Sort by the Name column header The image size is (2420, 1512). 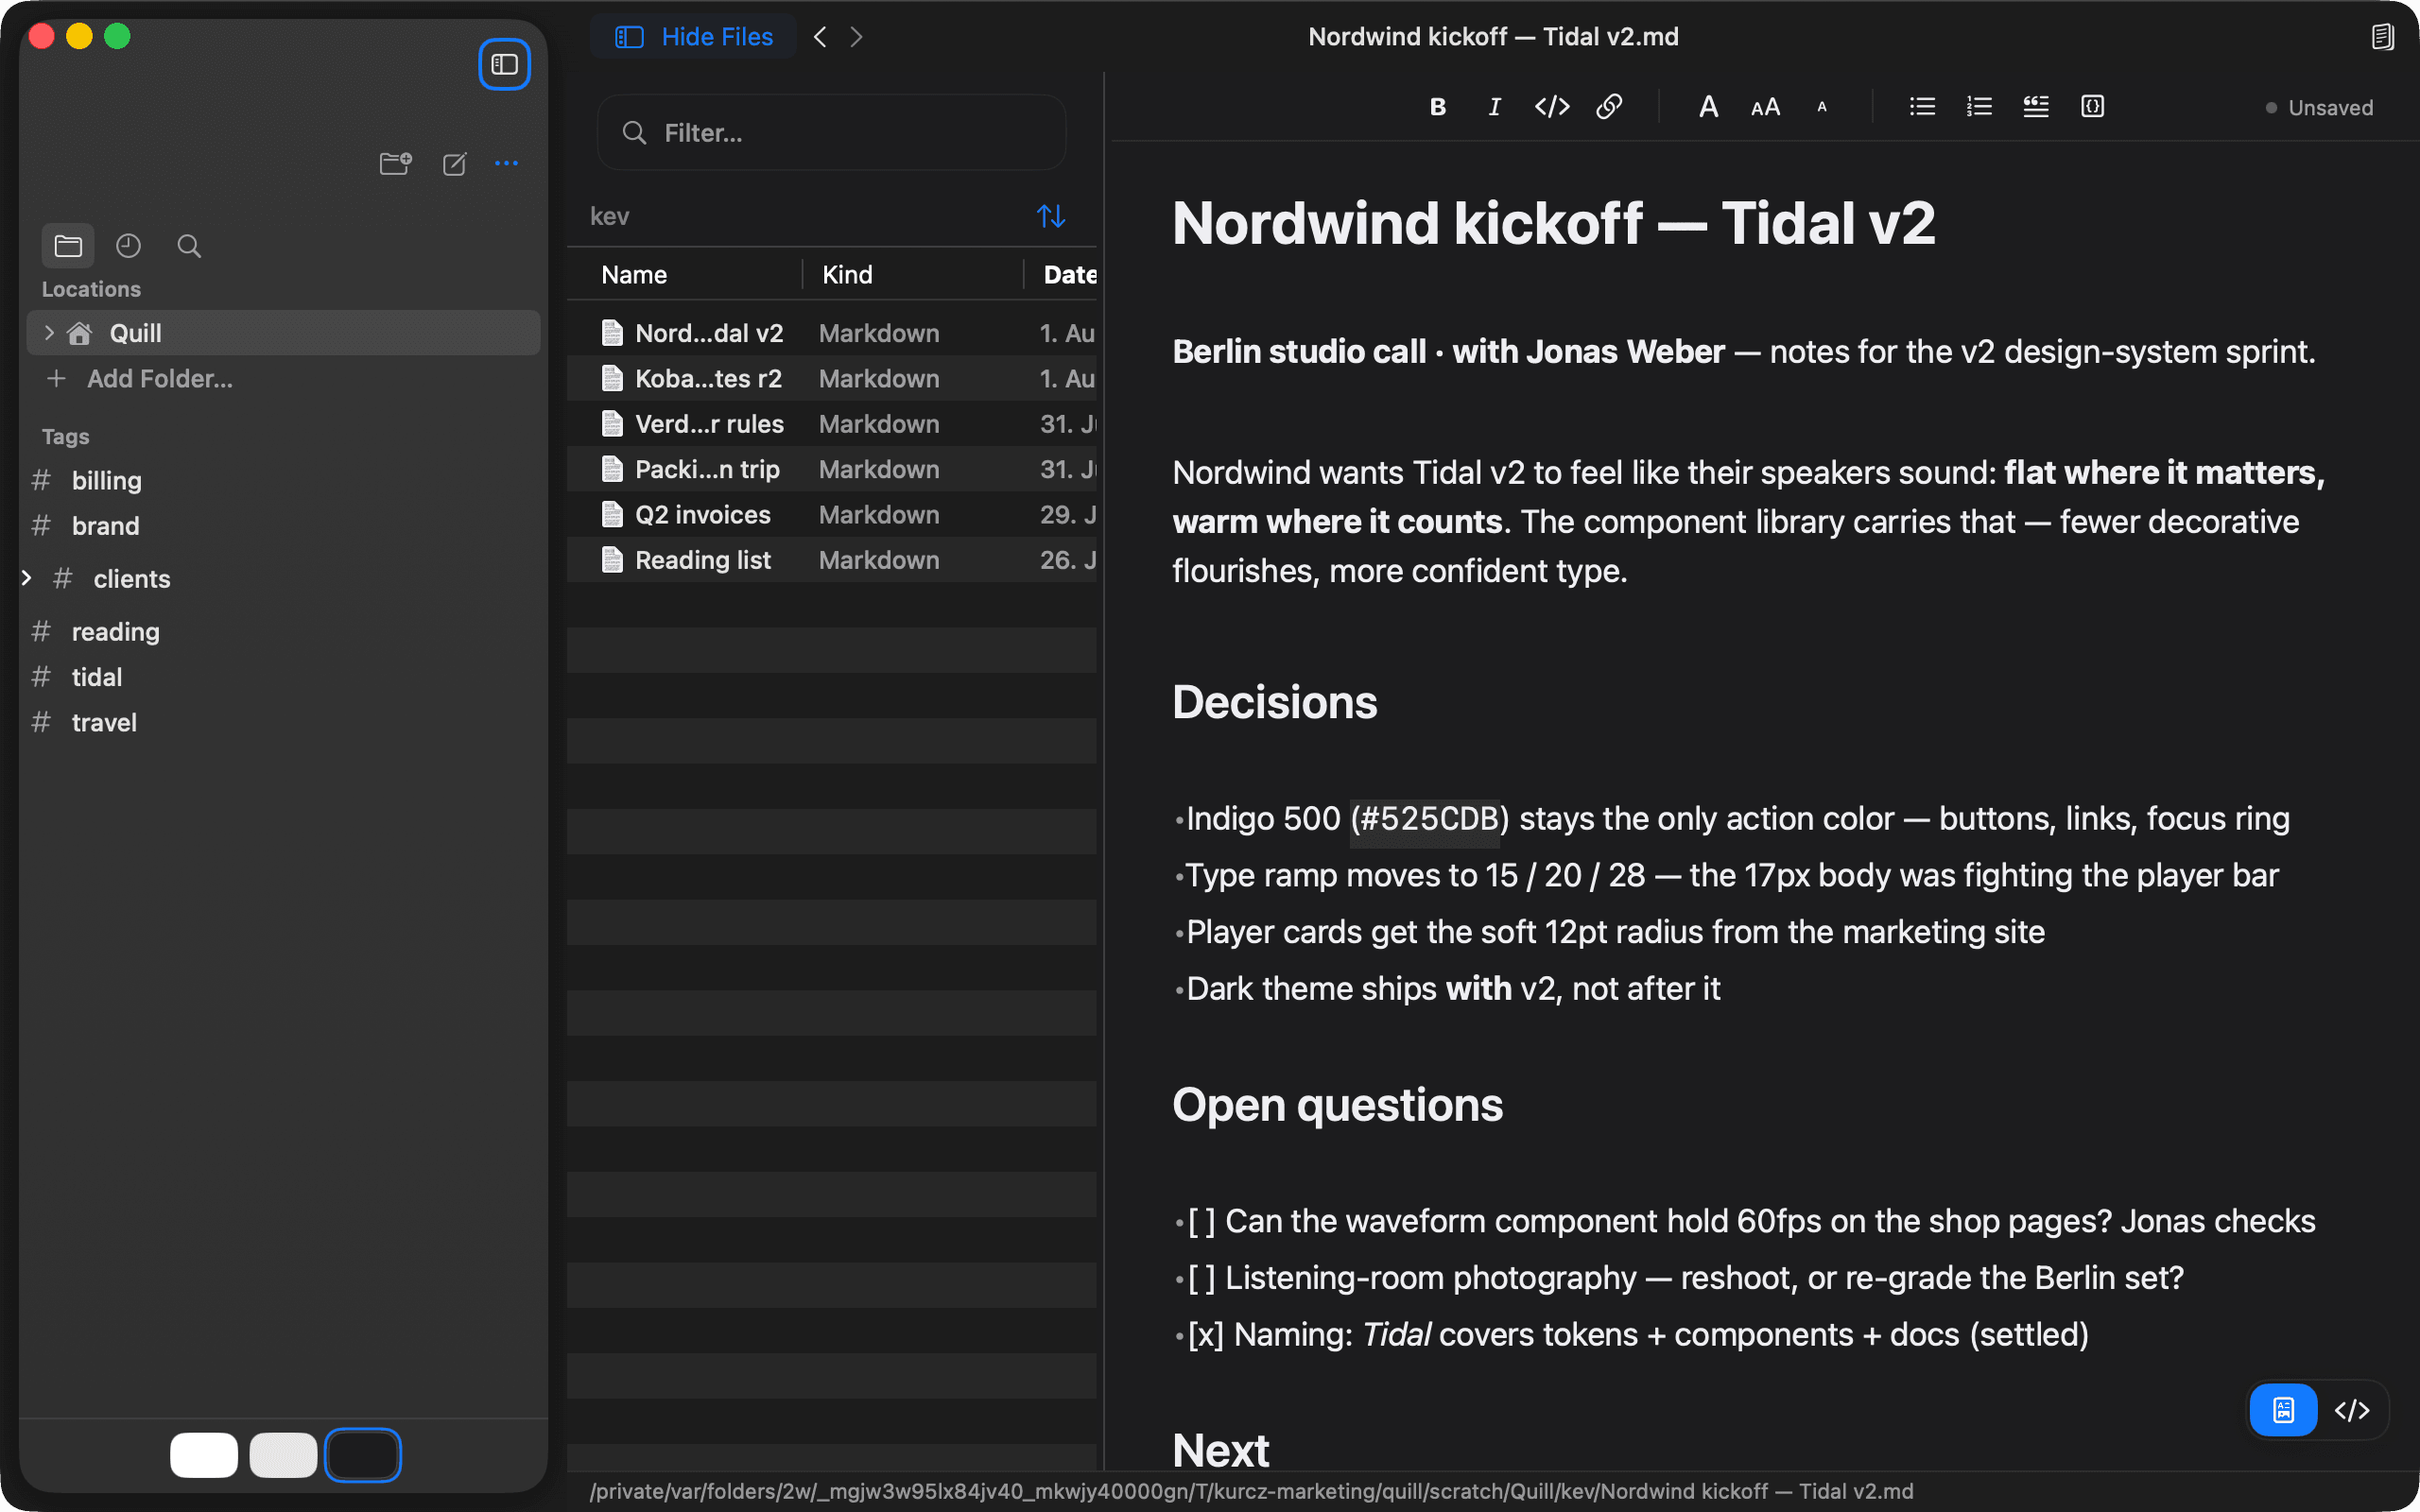(x=634, y=275)
